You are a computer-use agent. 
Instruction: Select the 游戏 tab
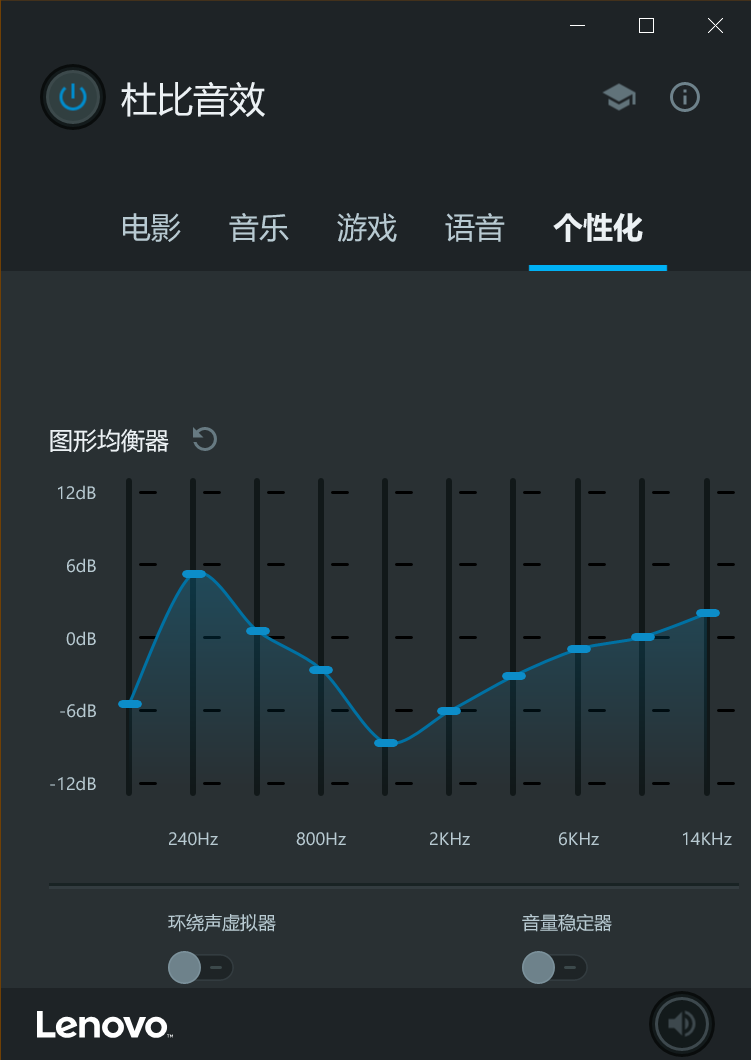click(367, 228)
